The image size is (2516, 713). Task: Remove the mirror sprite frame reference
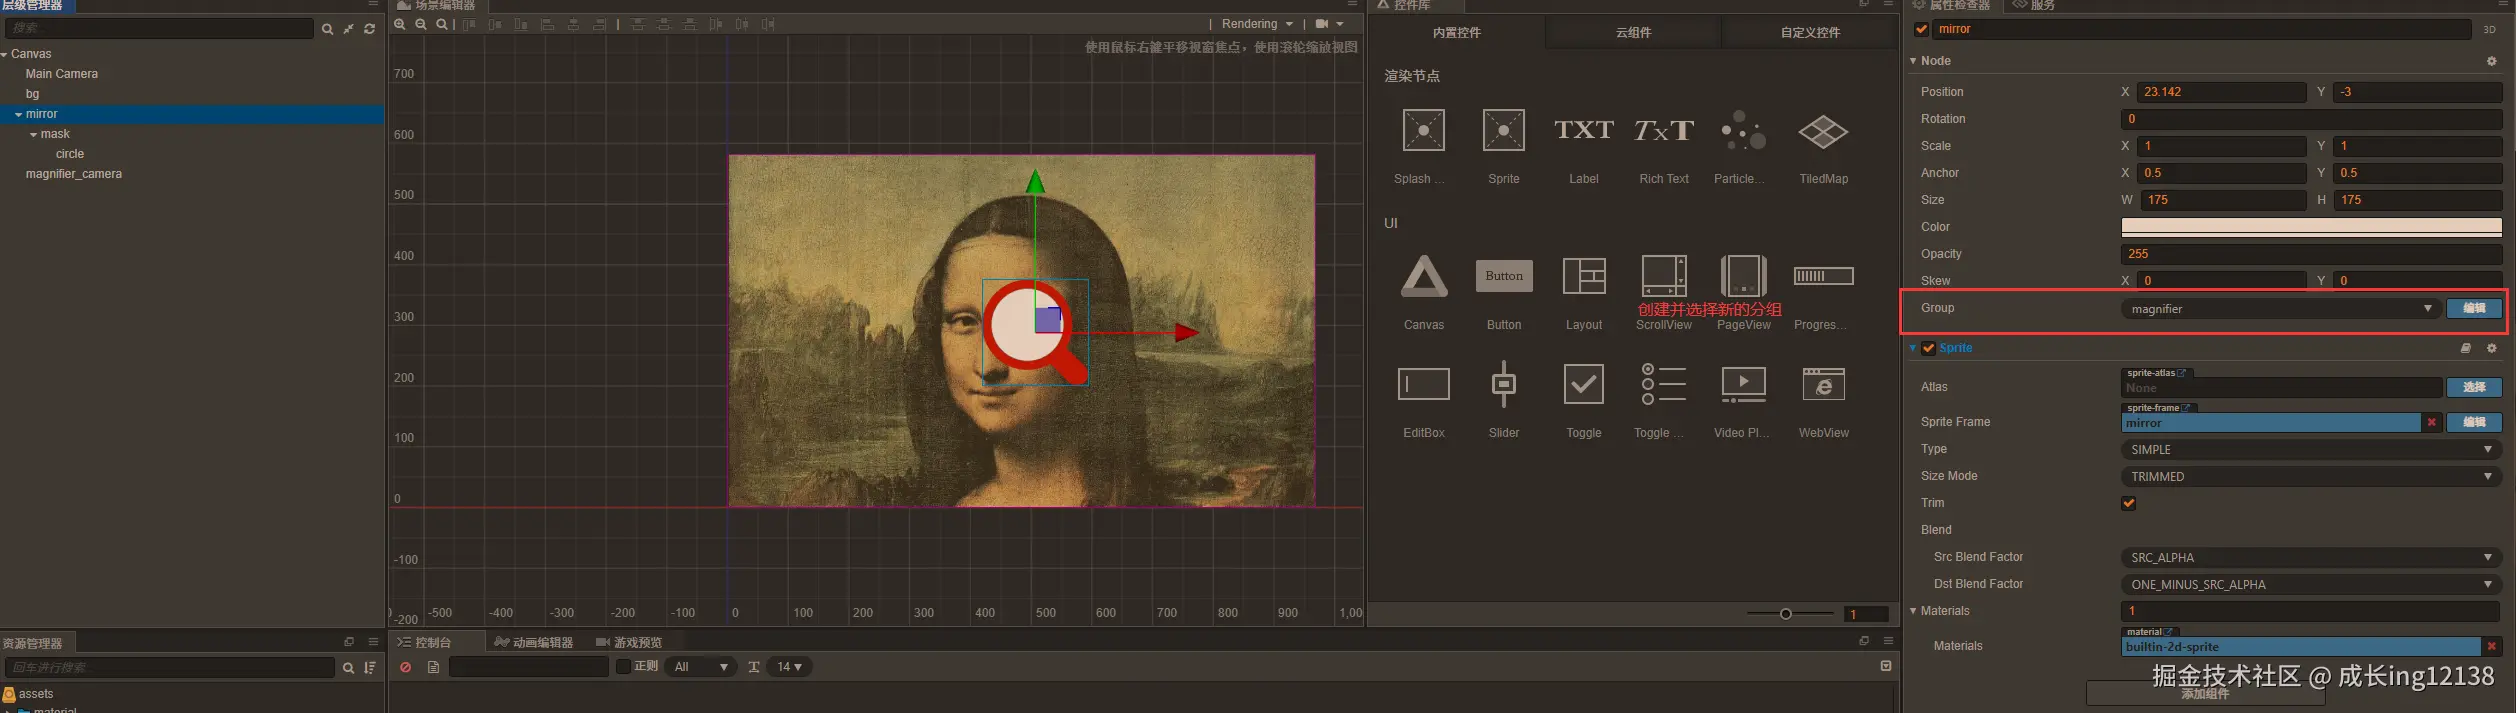[2431, 422]
